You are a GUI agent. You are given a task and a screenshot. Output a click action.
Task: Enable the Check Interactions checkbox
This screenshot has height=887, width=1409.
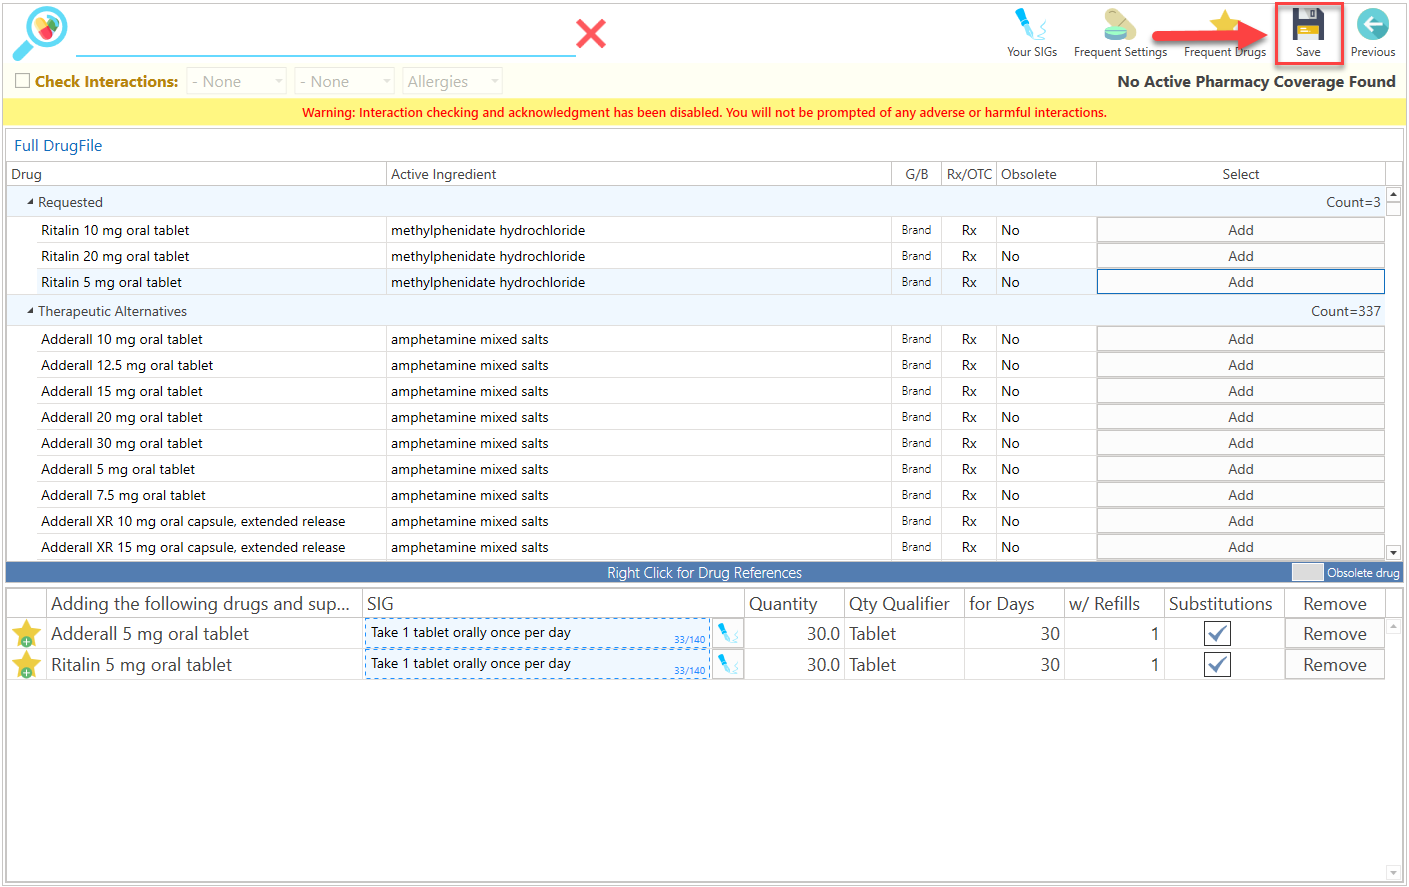(x=22, y=81)
